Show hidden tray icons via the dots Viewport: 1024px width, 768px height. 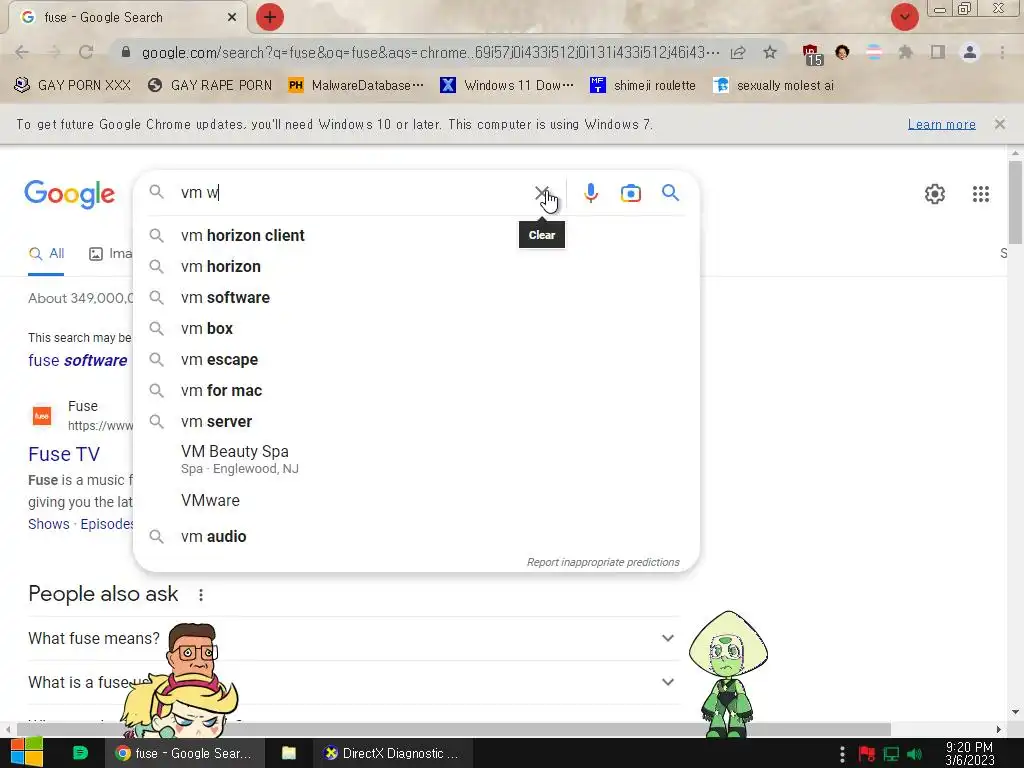coord(842,754)
